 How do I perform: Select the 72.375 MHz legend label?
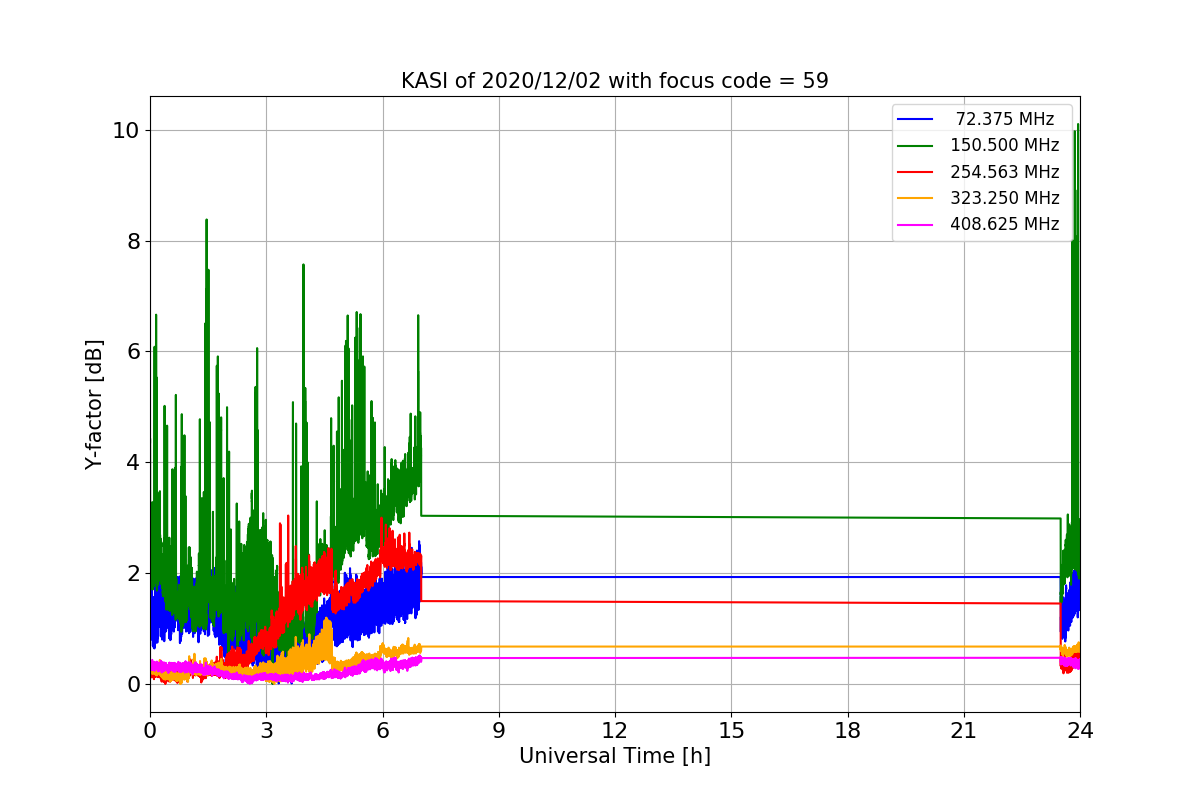pos(1005,119)
